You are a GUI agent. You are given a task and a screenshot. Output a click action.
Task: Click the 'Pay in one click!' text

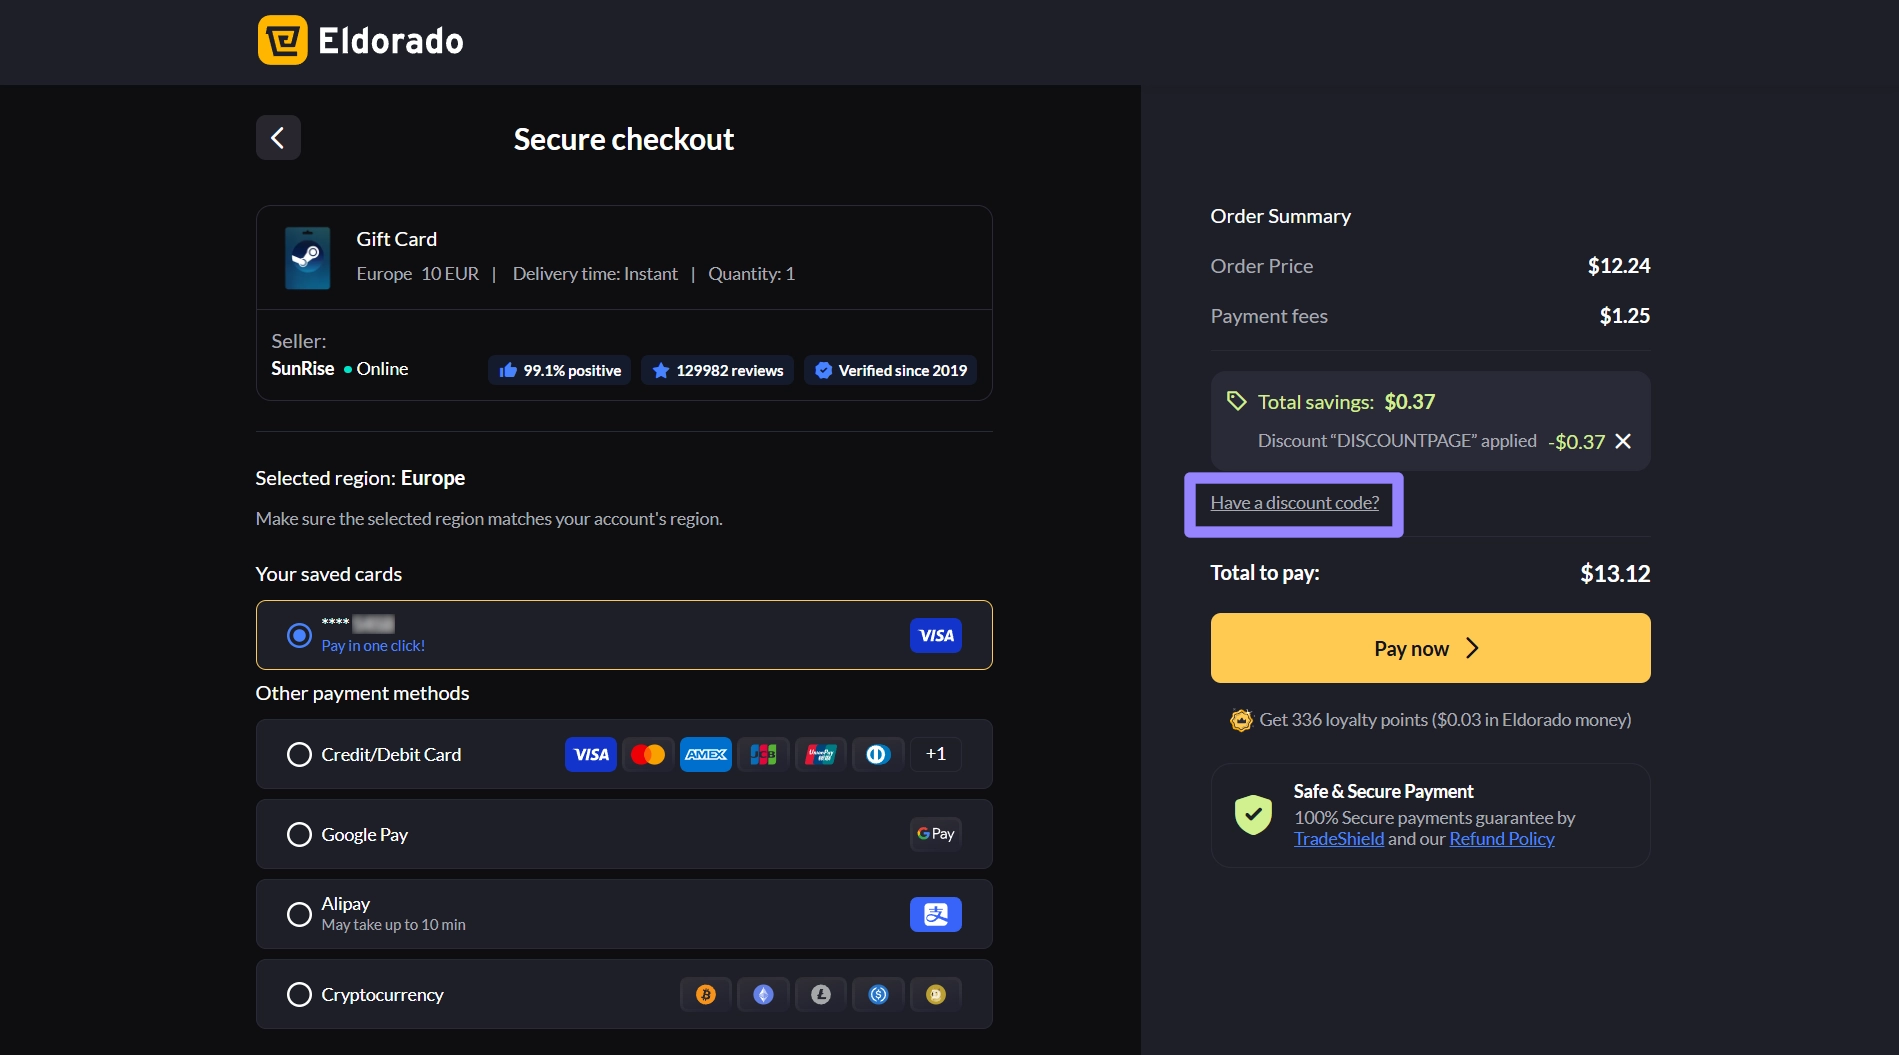pos(373,646)
